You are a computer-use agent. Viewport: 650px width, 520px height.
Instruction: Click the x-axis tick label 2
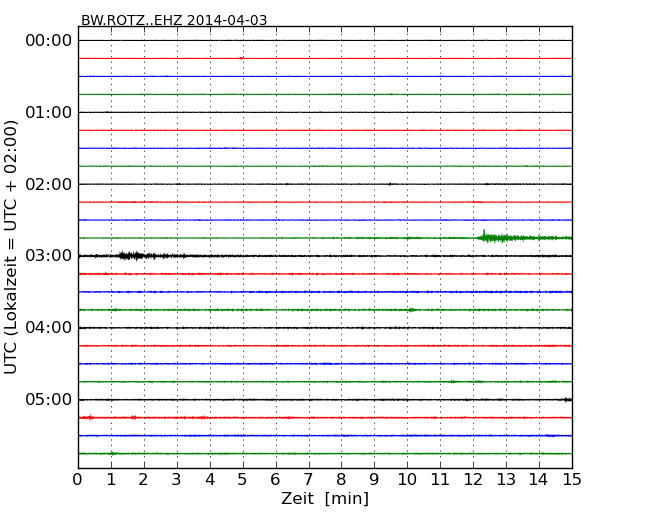tap(143, 480)
